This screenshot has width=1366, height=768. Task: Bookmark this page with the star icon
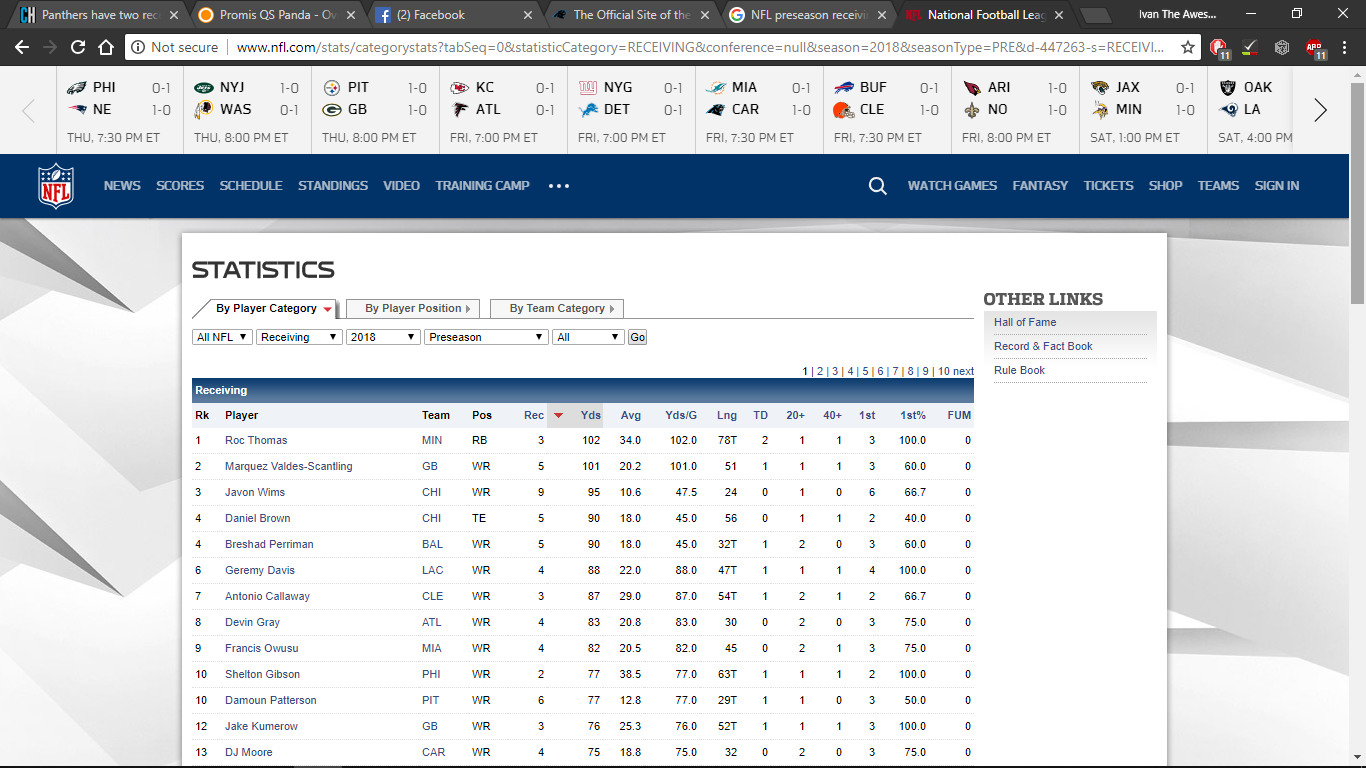(x=1188, y=47)
